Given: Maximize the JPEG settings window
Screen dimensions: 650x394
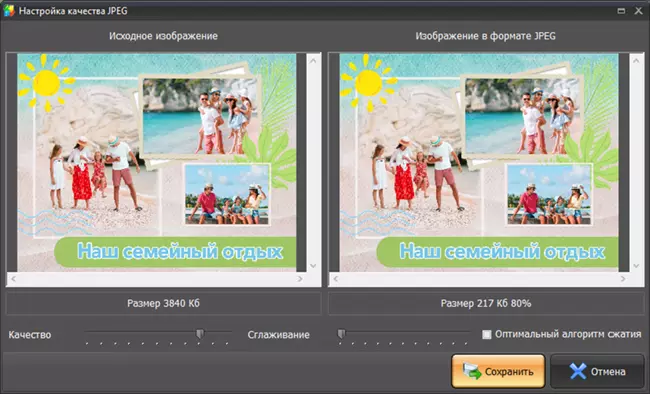Looking at the screenshot, I should 621,11.
